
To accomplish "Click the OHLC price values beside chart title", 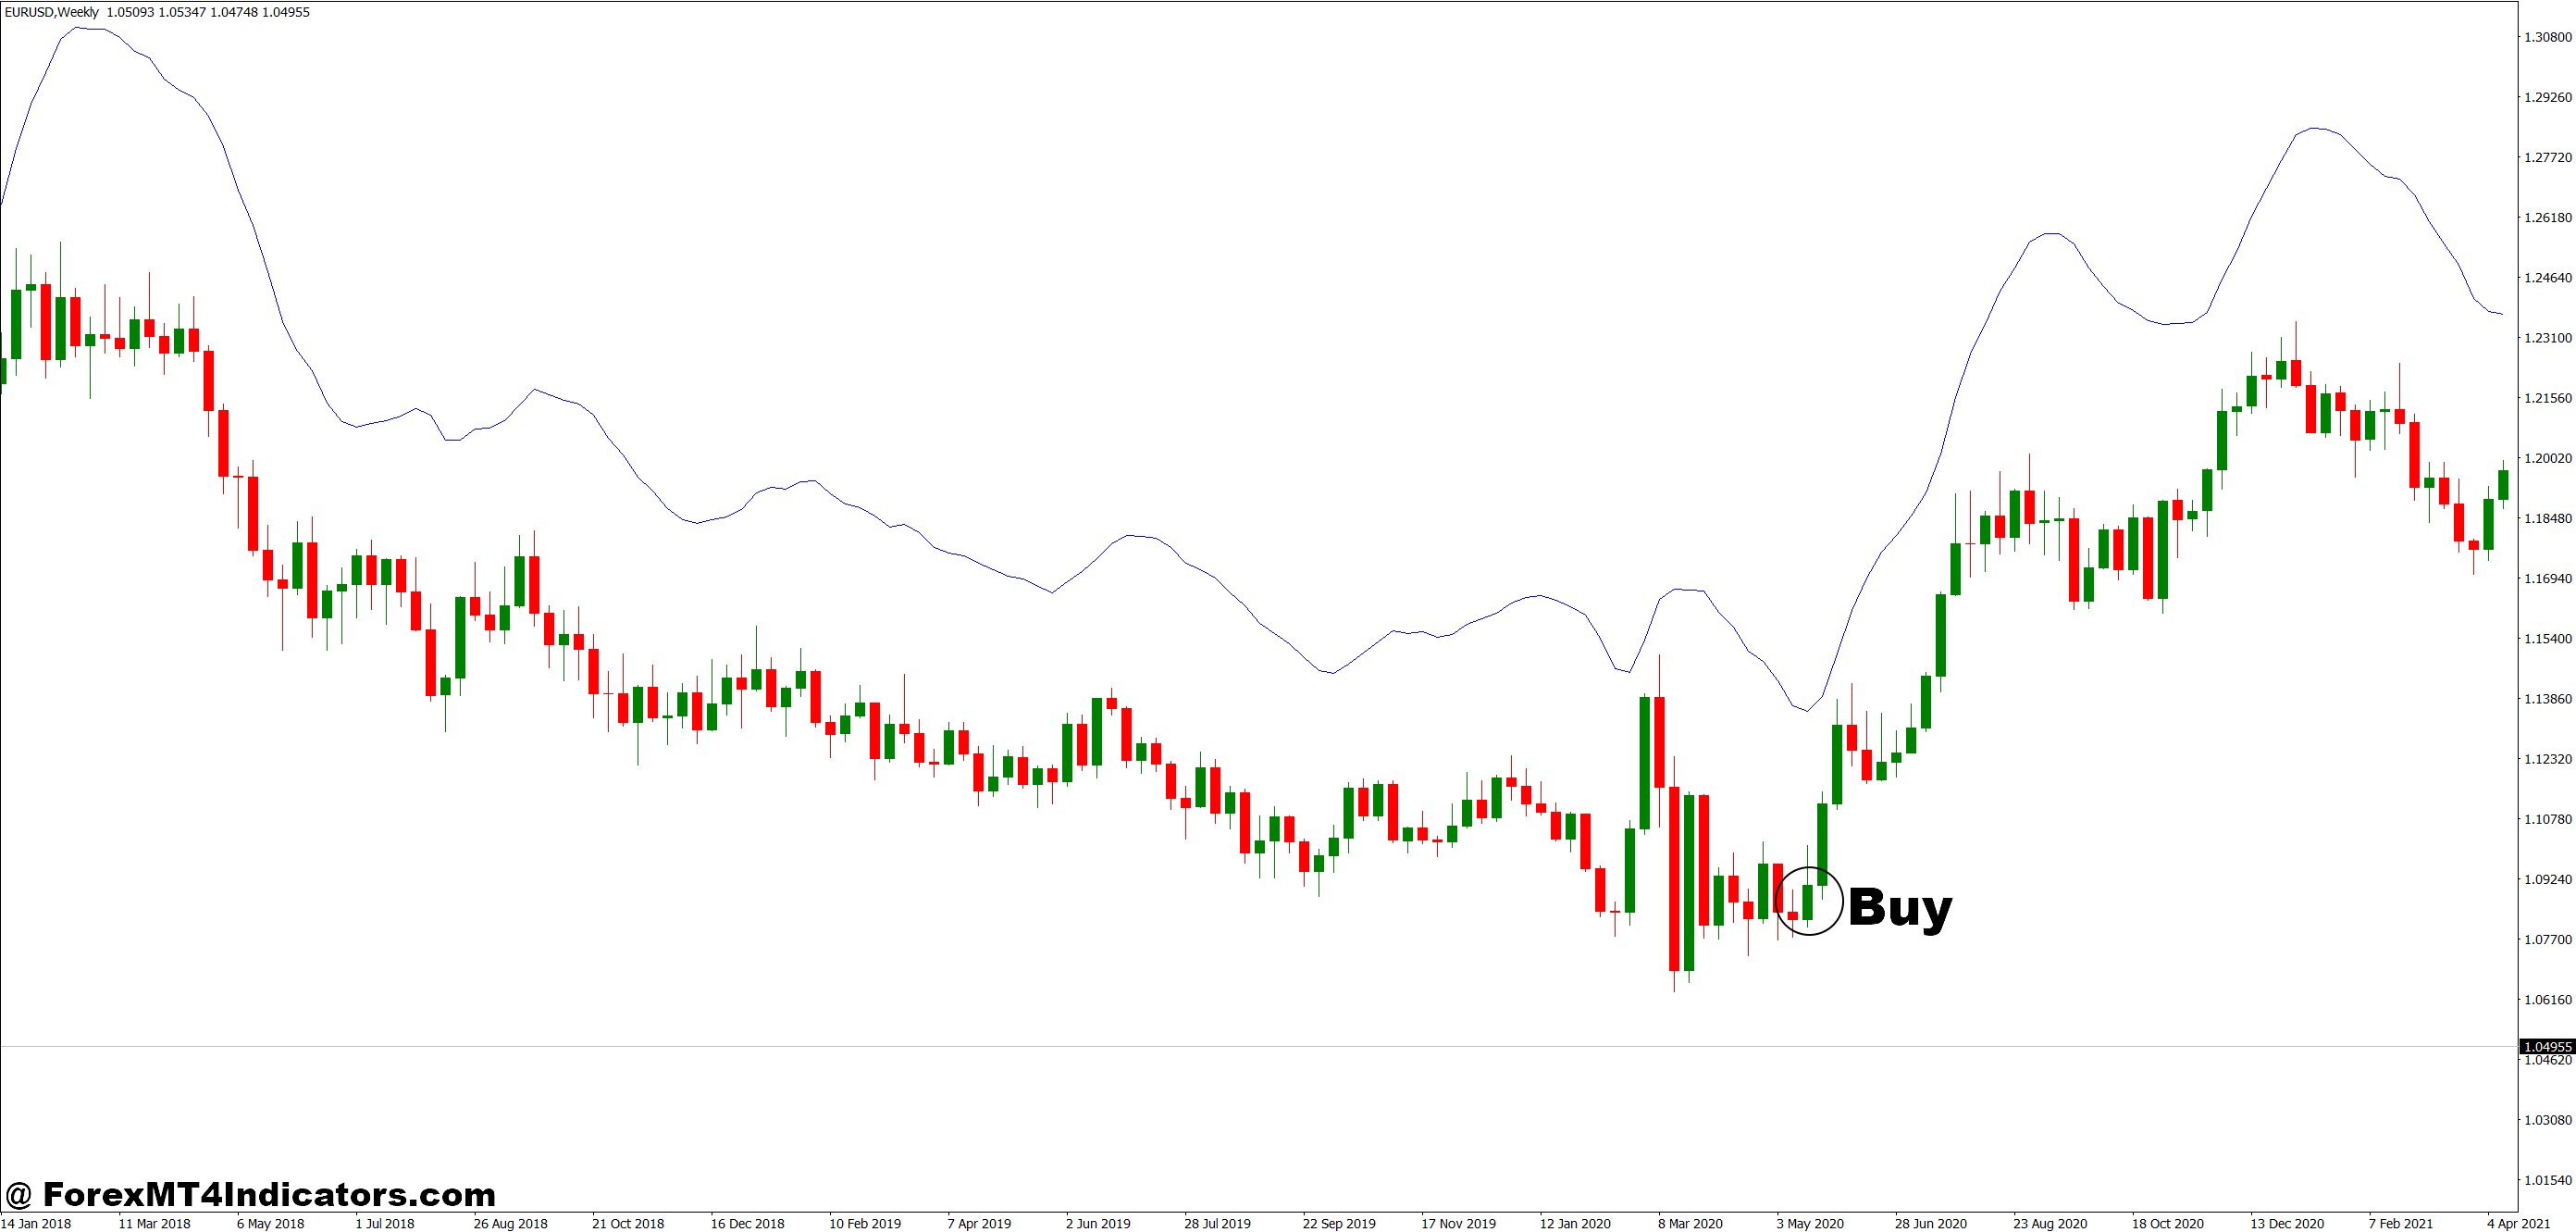I will [x=210, y=12].
